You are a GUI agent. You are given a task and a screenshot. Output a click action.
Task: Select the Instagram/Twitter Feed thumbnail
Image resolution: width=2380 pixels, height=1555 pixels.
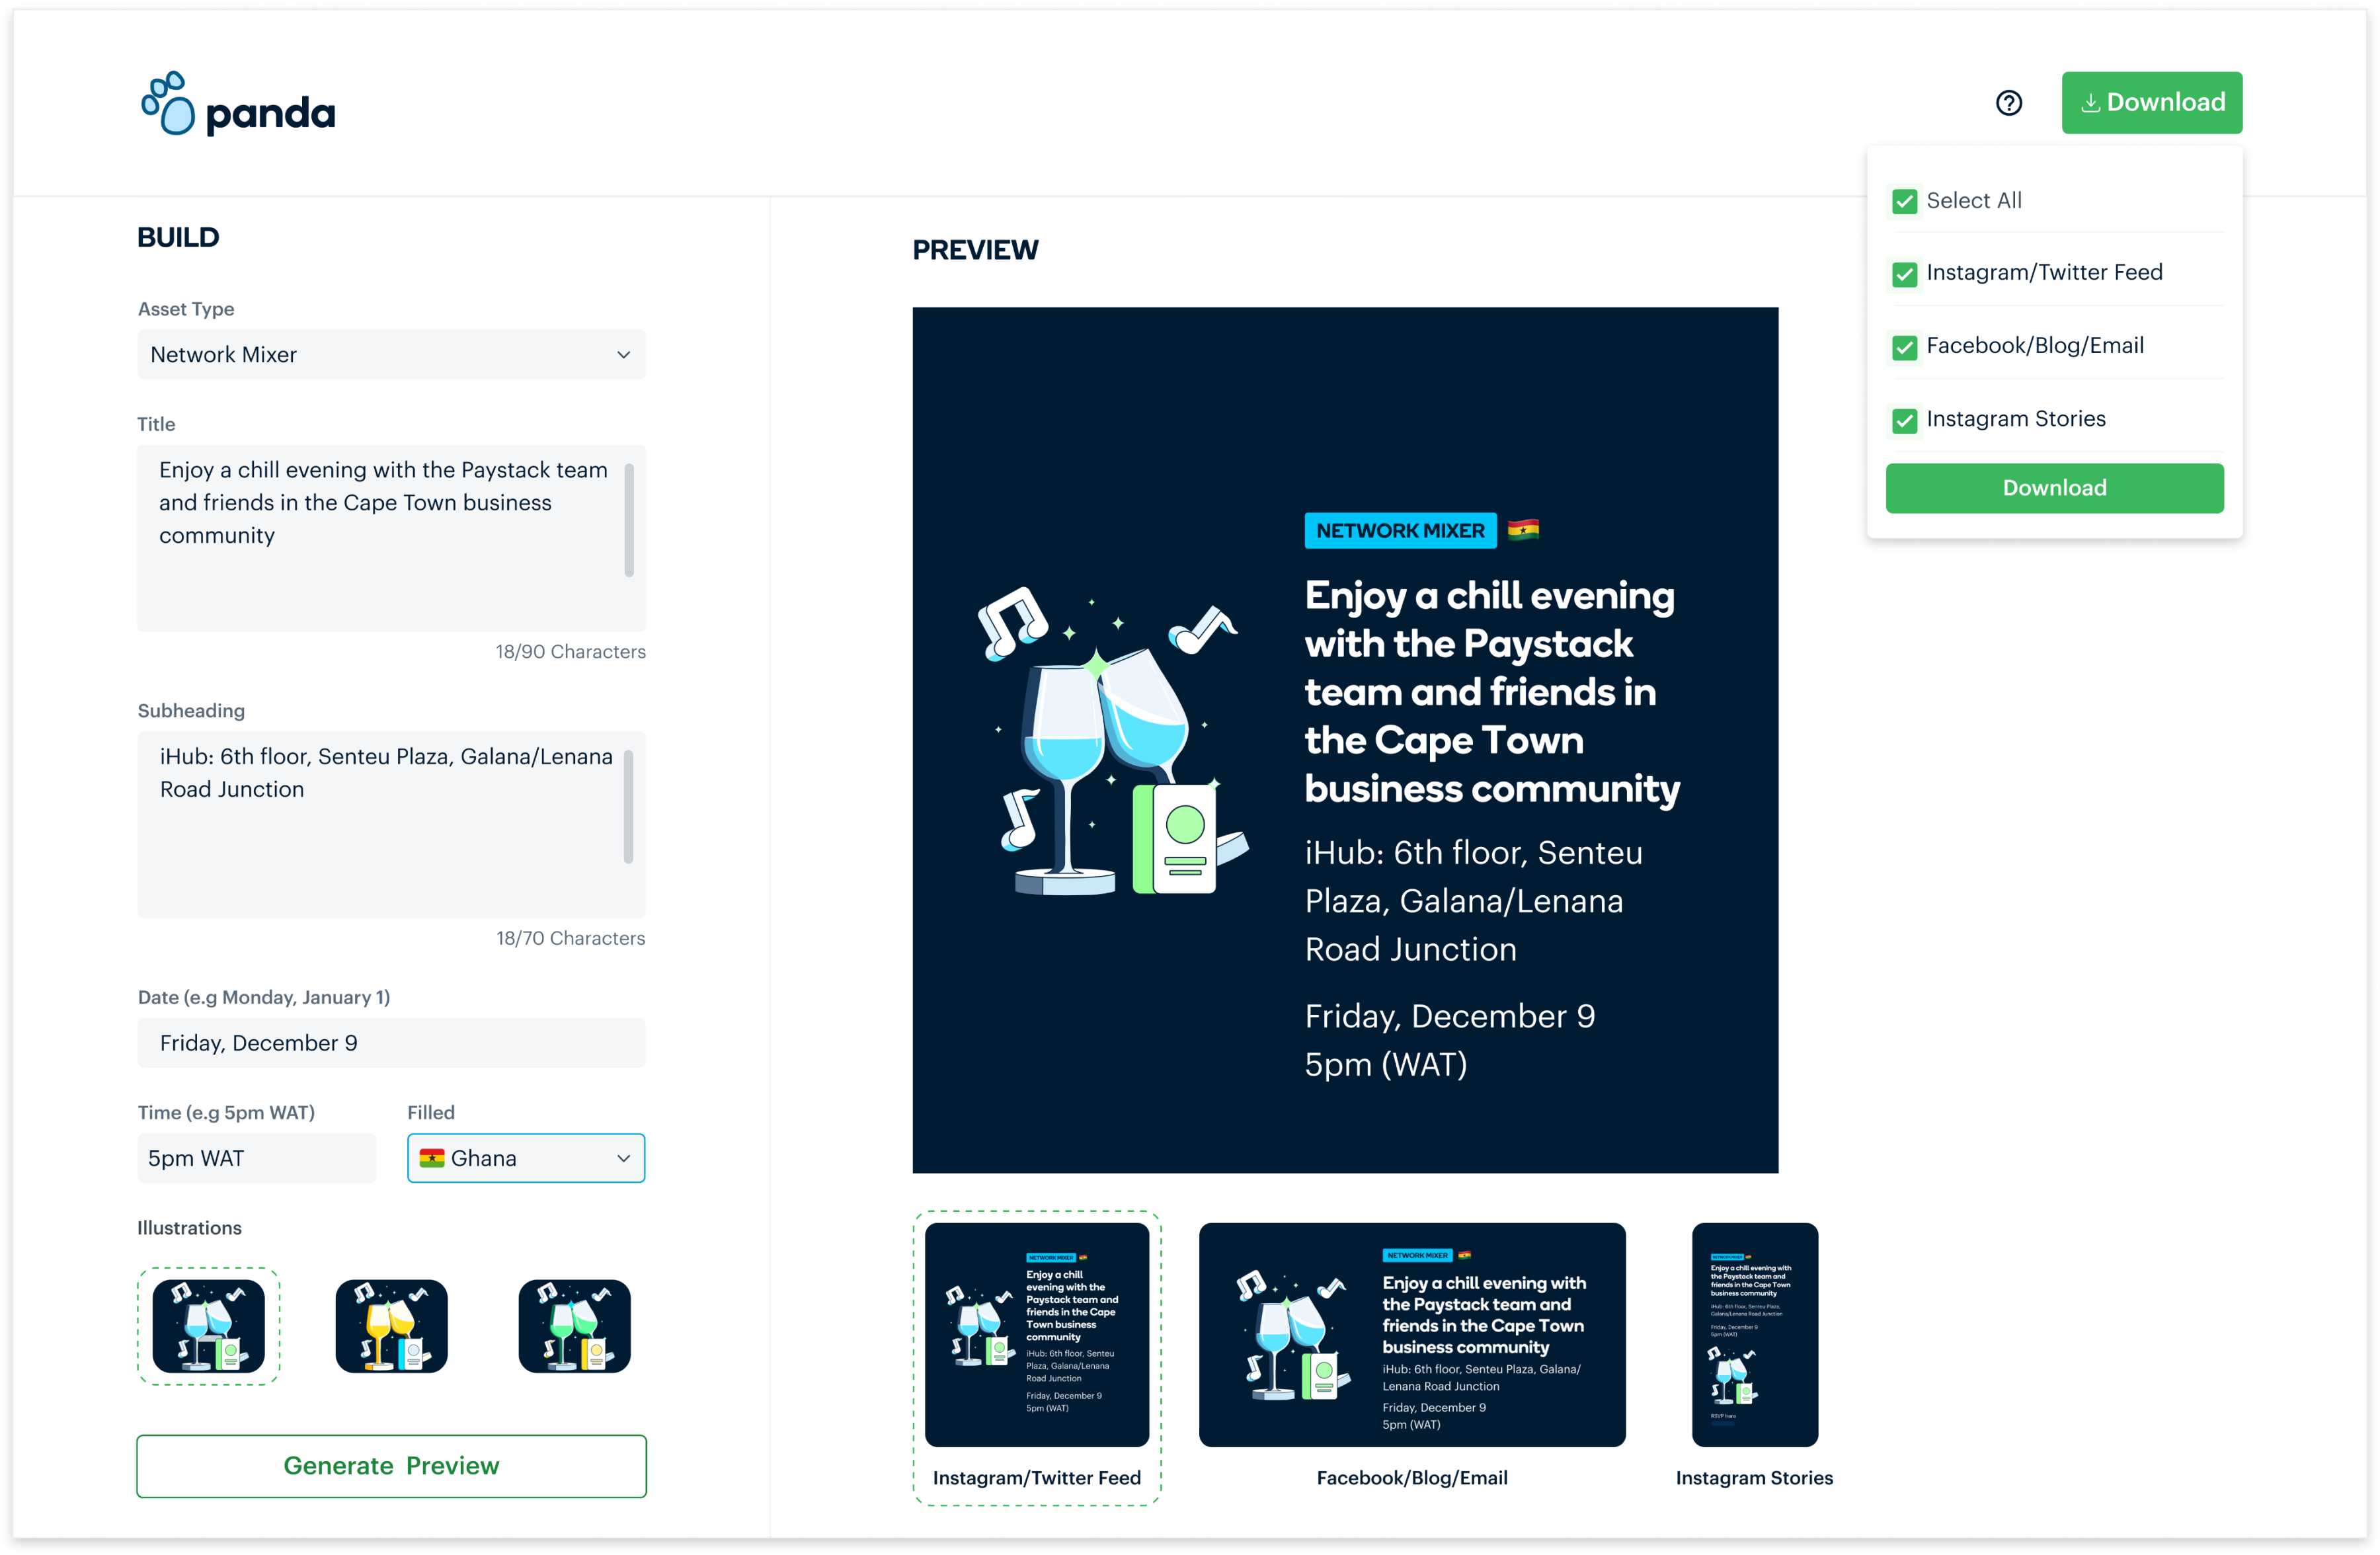point(1034,1336)
